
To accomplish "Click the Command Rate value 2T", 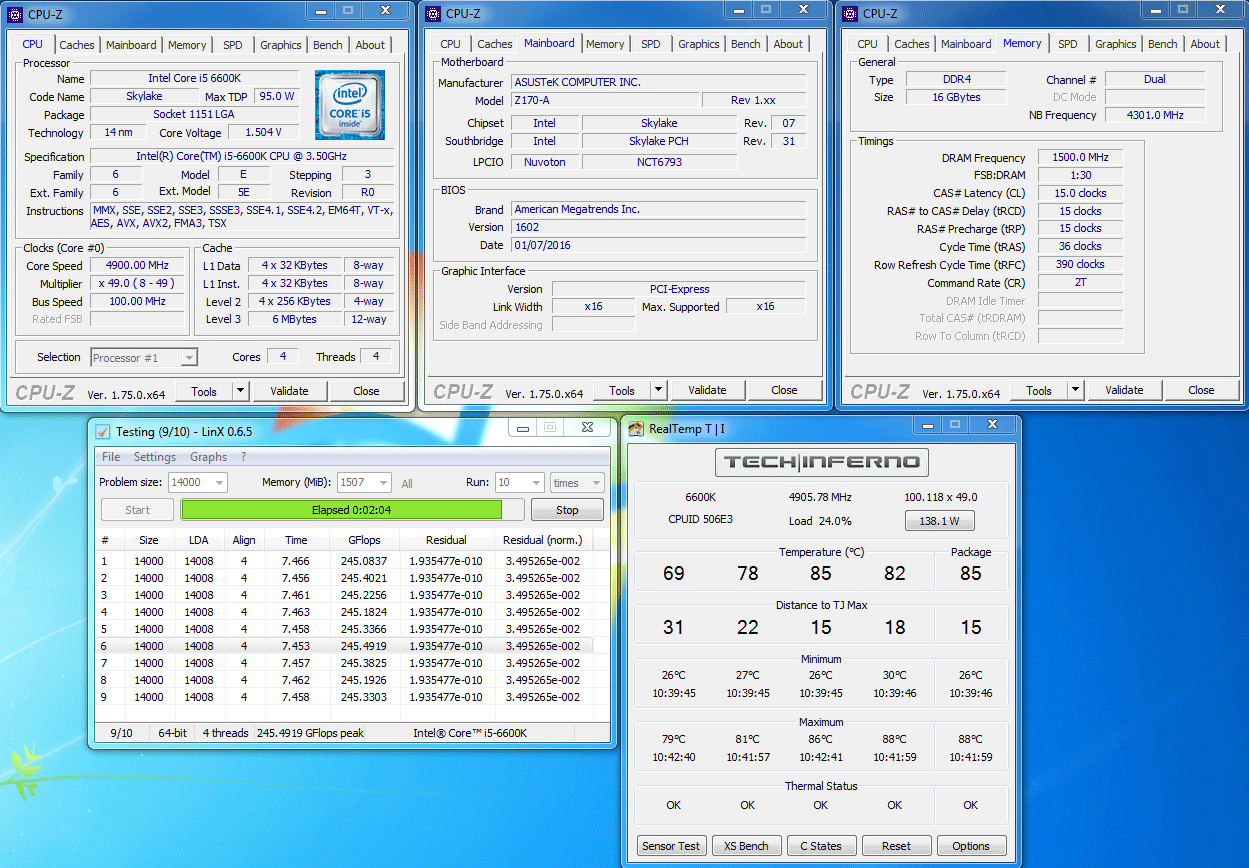I will pos(1080,283).
